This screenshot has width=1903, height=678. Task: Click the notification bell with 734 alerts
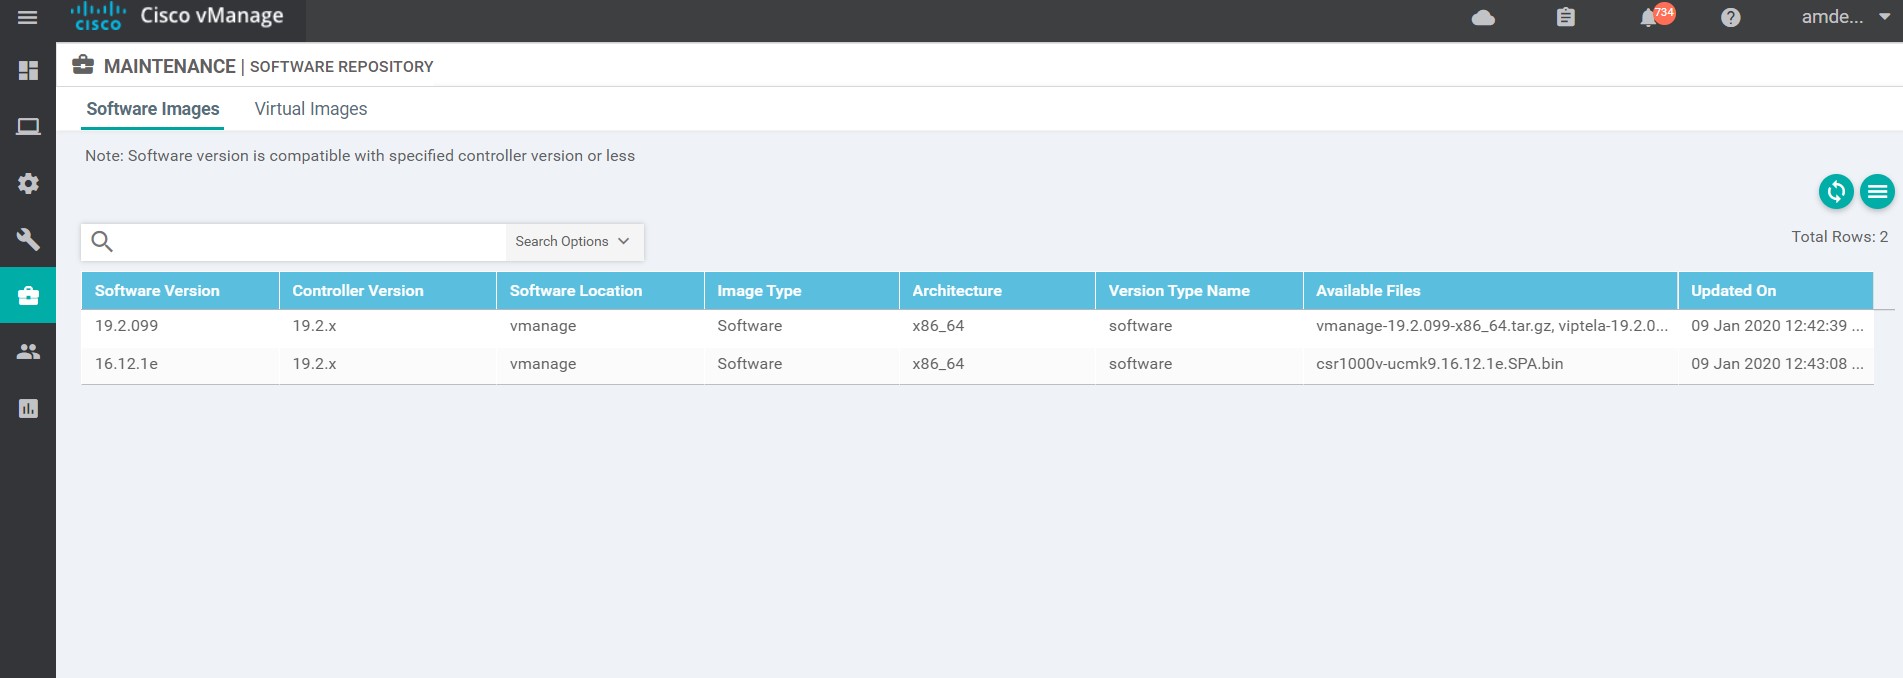click(1649, 18)
